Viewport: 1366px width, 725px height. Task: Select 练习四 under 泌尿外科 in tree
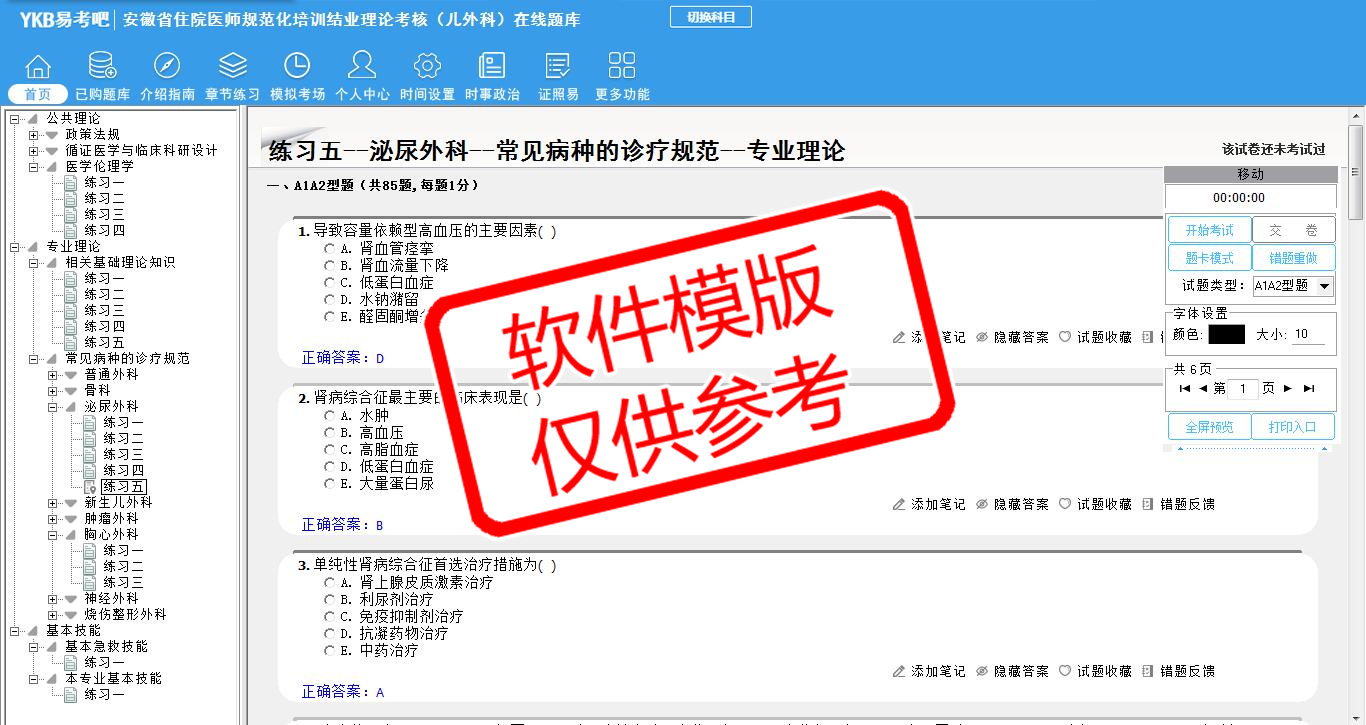pos(123,471)
